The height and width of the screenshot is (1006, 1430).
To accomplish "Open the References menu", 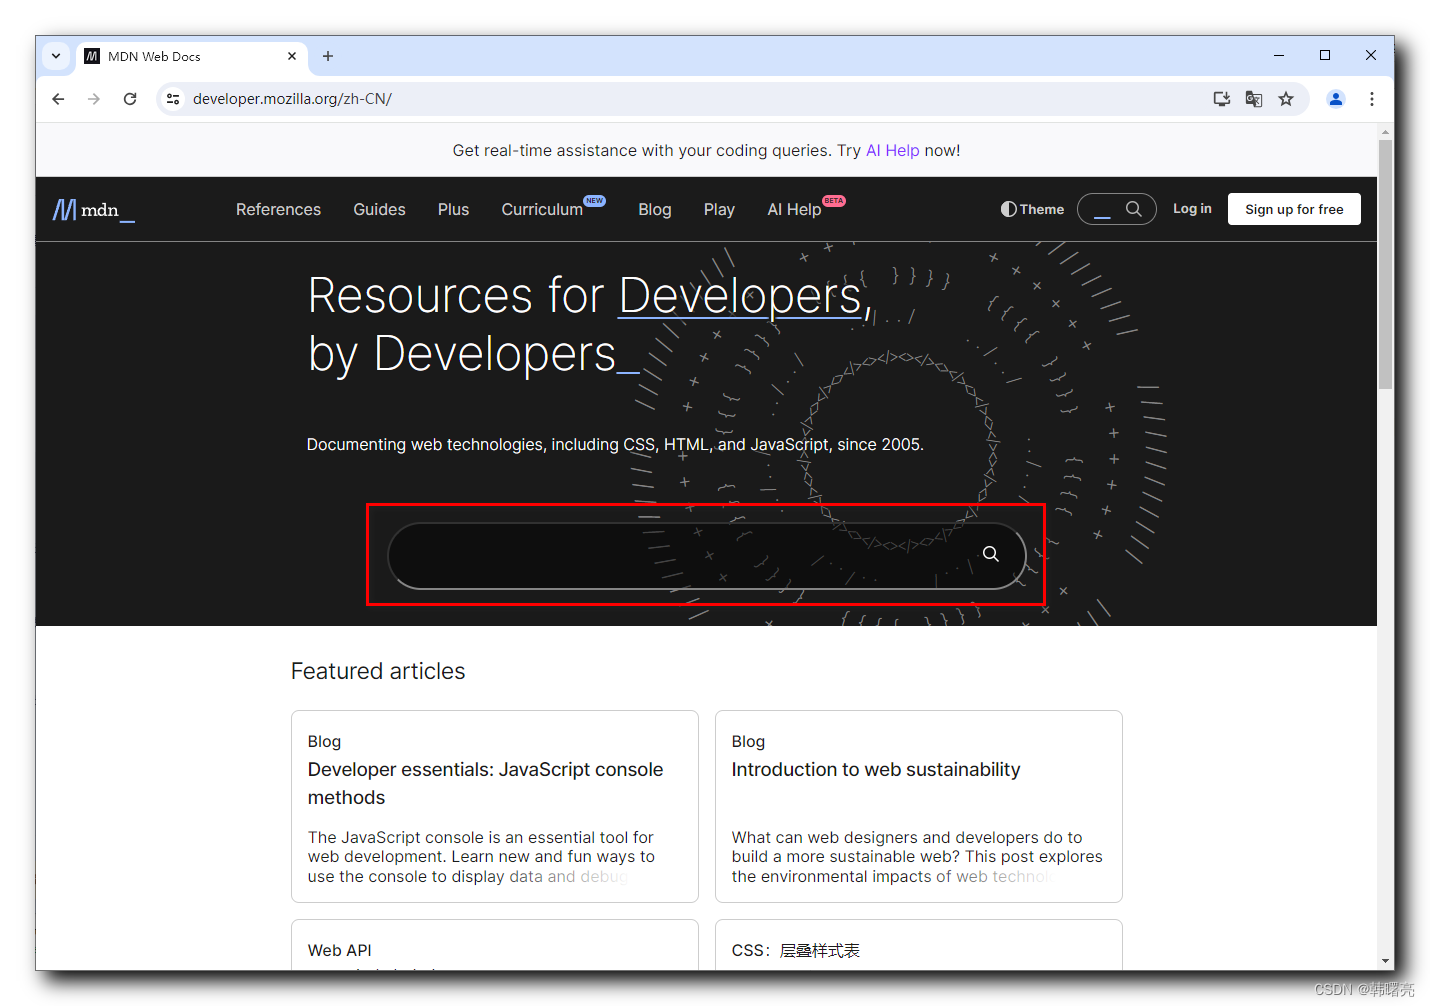I will [278, 209].
